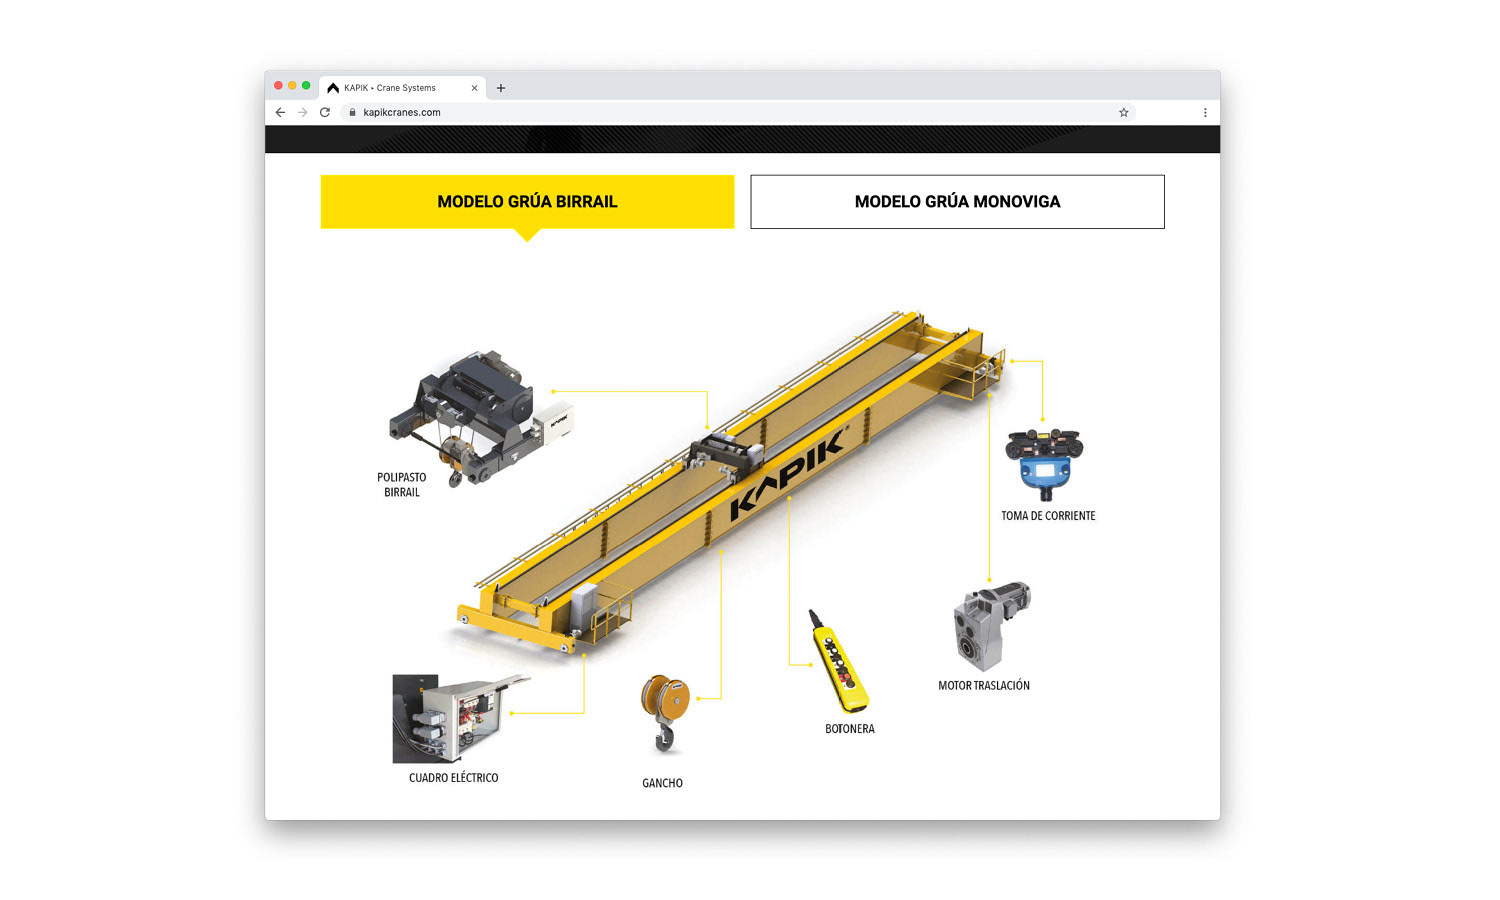Click the TOMA DE CORRIENTE label

(1048, 516)
